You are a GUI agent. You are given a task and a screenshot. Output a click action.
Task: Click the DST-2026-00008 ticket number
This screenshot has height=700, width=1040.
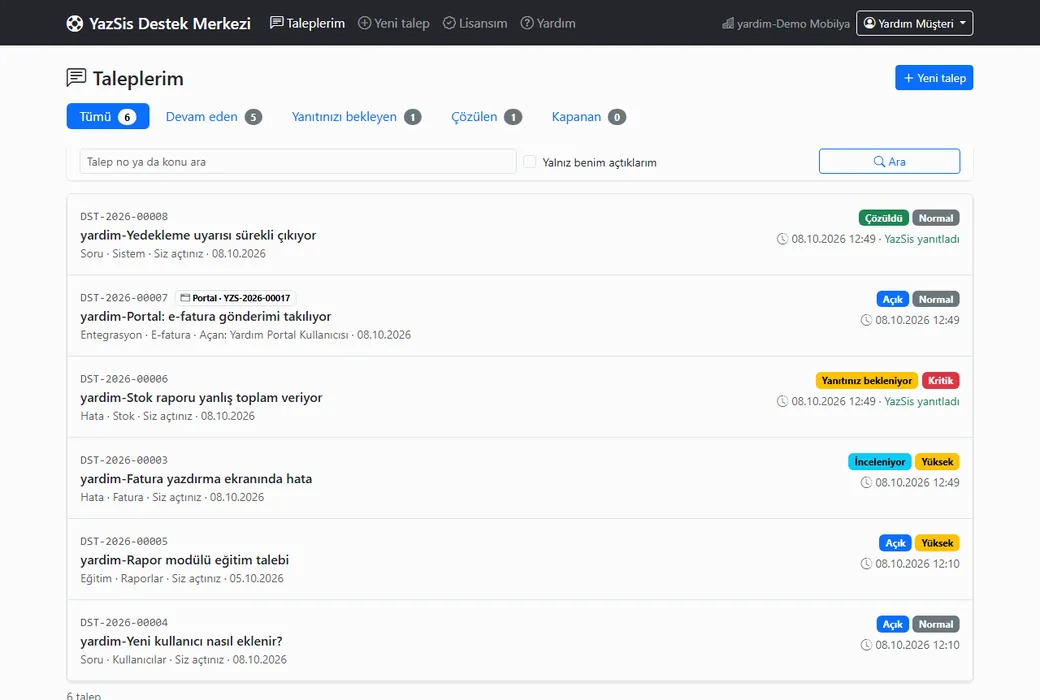(x=124, y=216)
